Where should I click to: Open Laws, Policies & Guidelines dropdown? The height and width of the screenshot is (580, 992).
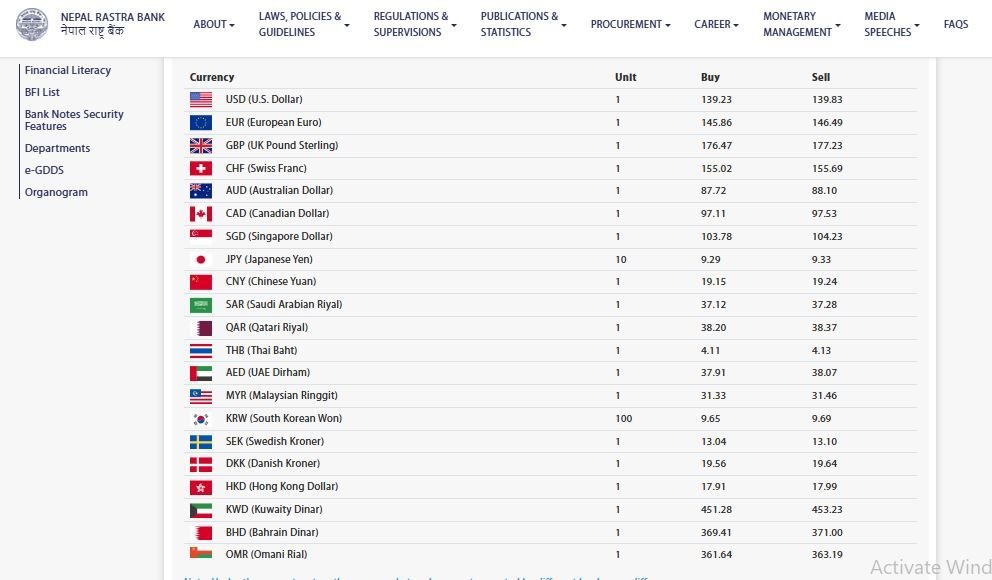pos(304,24)
